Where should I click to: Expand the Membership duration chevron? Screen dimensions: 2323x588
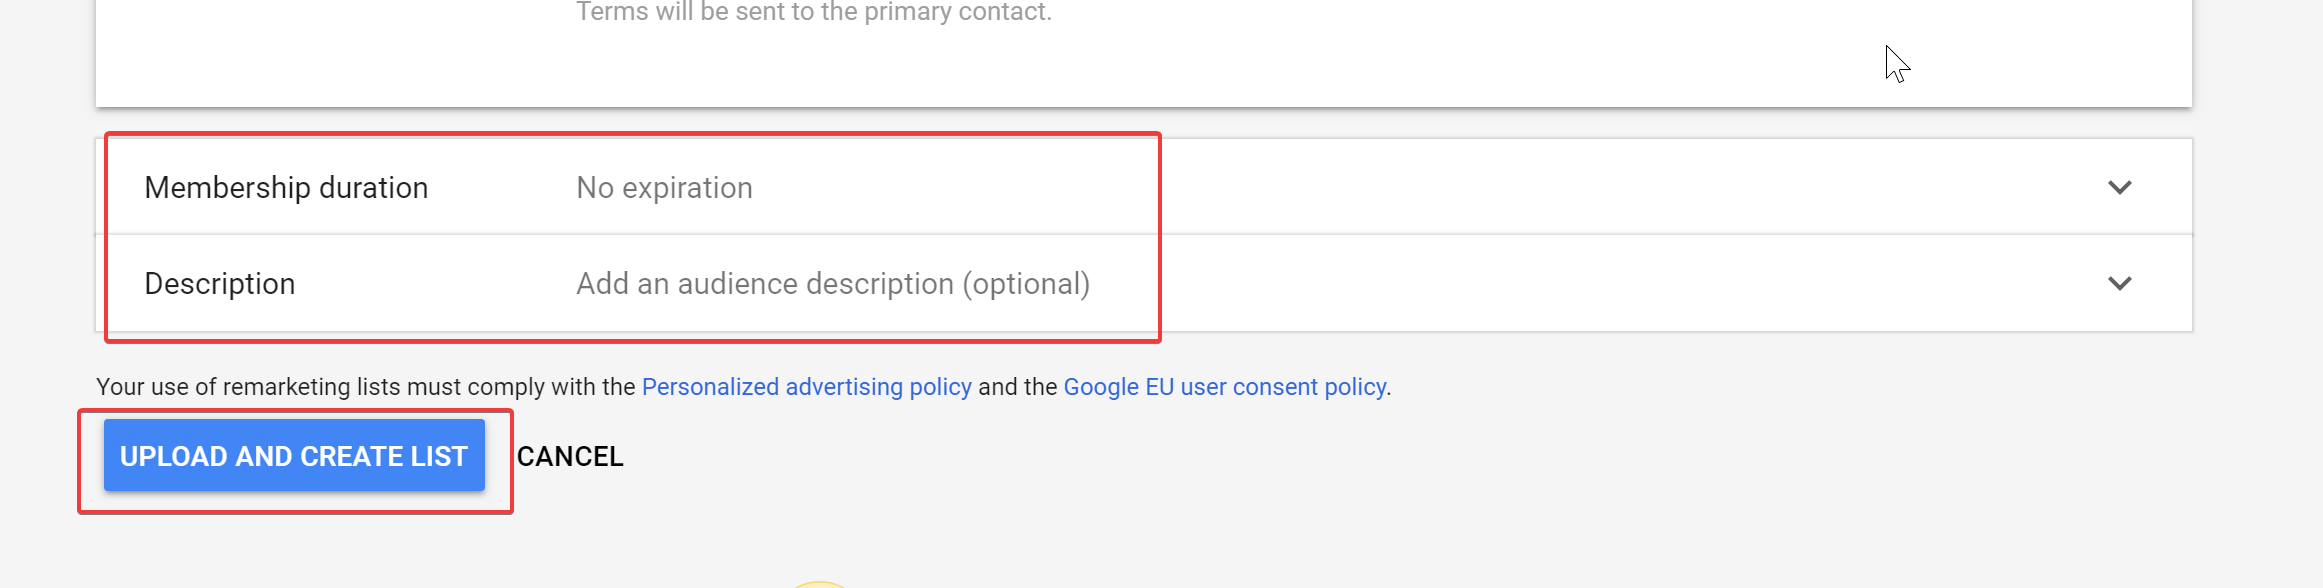click(2119, 187)
